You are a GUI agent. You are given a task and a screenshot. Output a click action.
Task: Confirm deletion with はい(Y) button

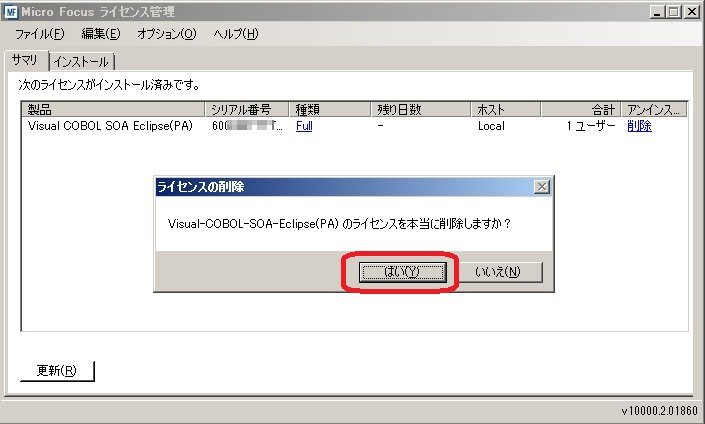pyautogui.click(x=402, y=272)
